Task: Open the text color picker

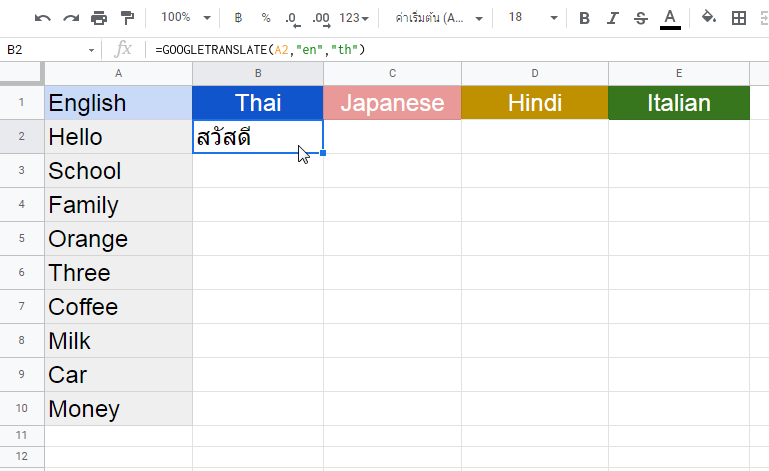Action: pos(670,19)
